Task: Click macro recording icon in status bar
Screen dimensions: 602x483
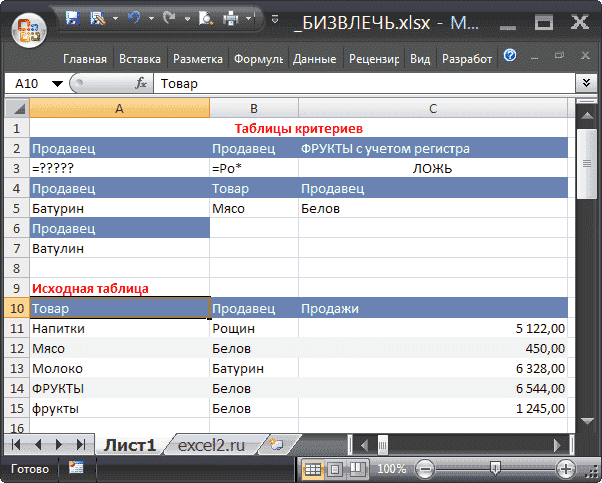Action: pos(77,468)
